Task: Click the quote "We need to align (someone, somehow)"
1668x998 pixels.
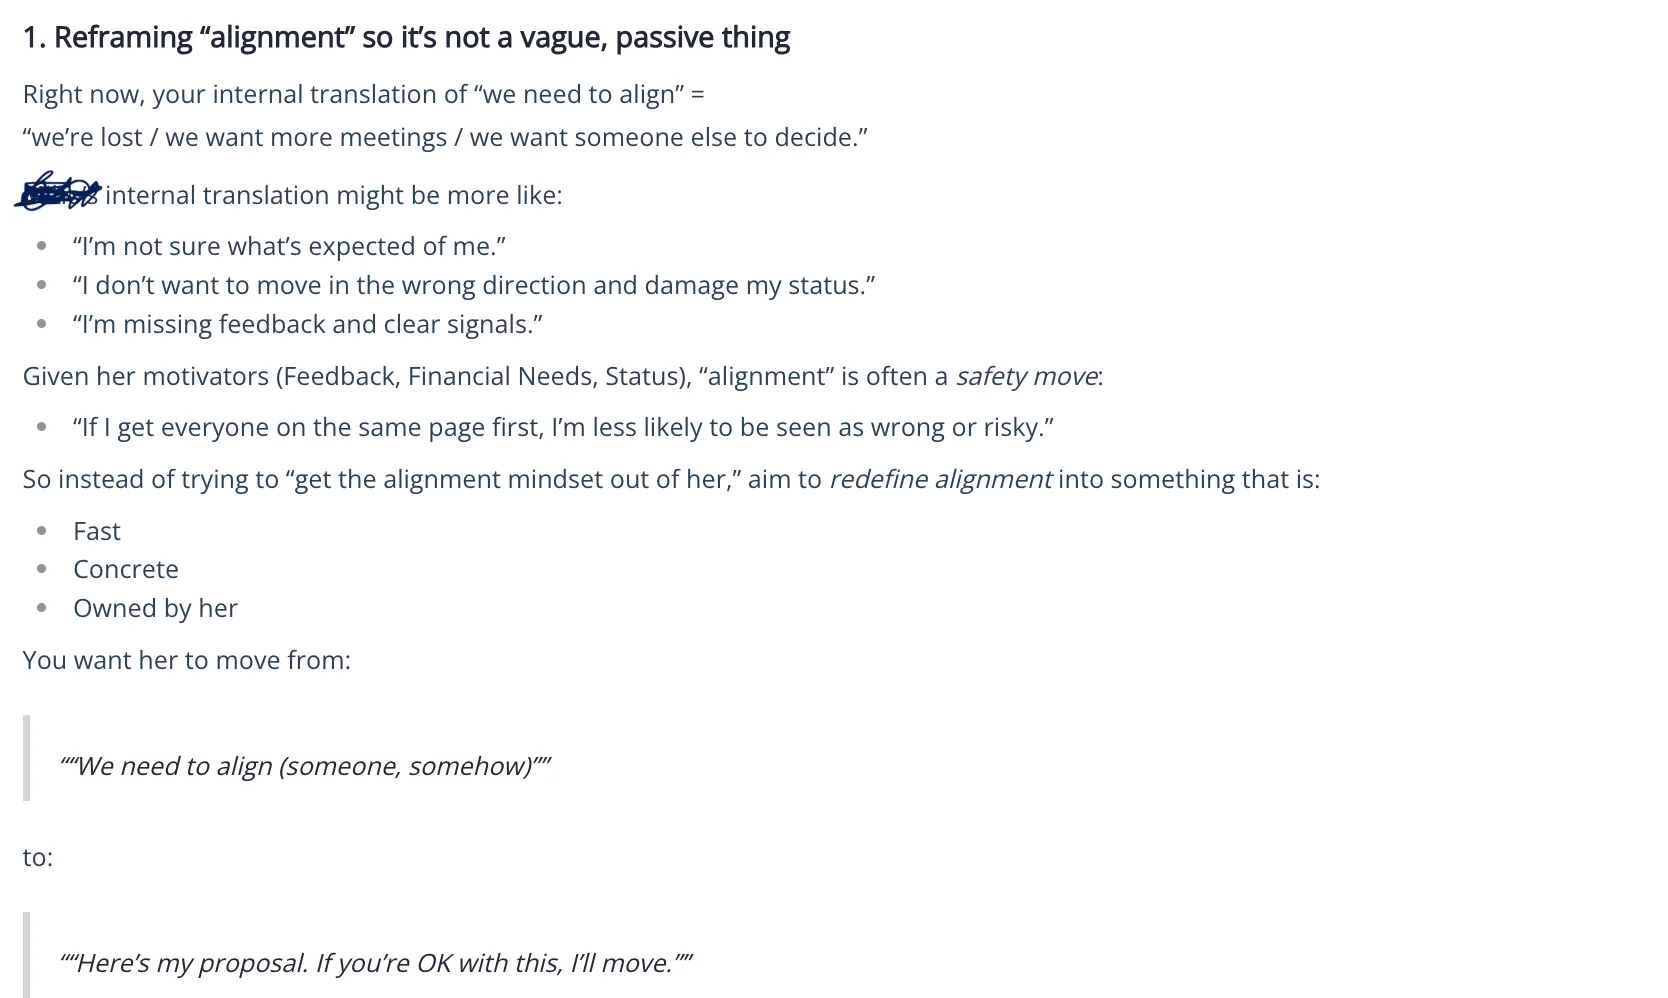Action: tap(305, 766)
